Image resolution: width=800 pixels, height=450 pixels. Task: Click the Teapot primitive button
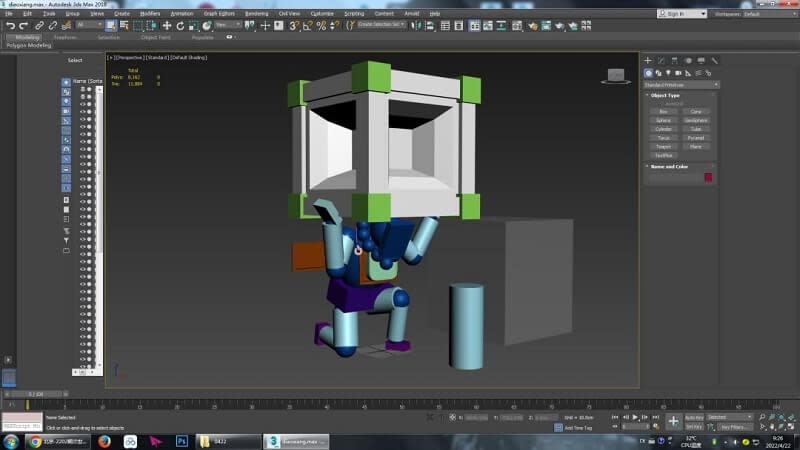pos(662,146)
